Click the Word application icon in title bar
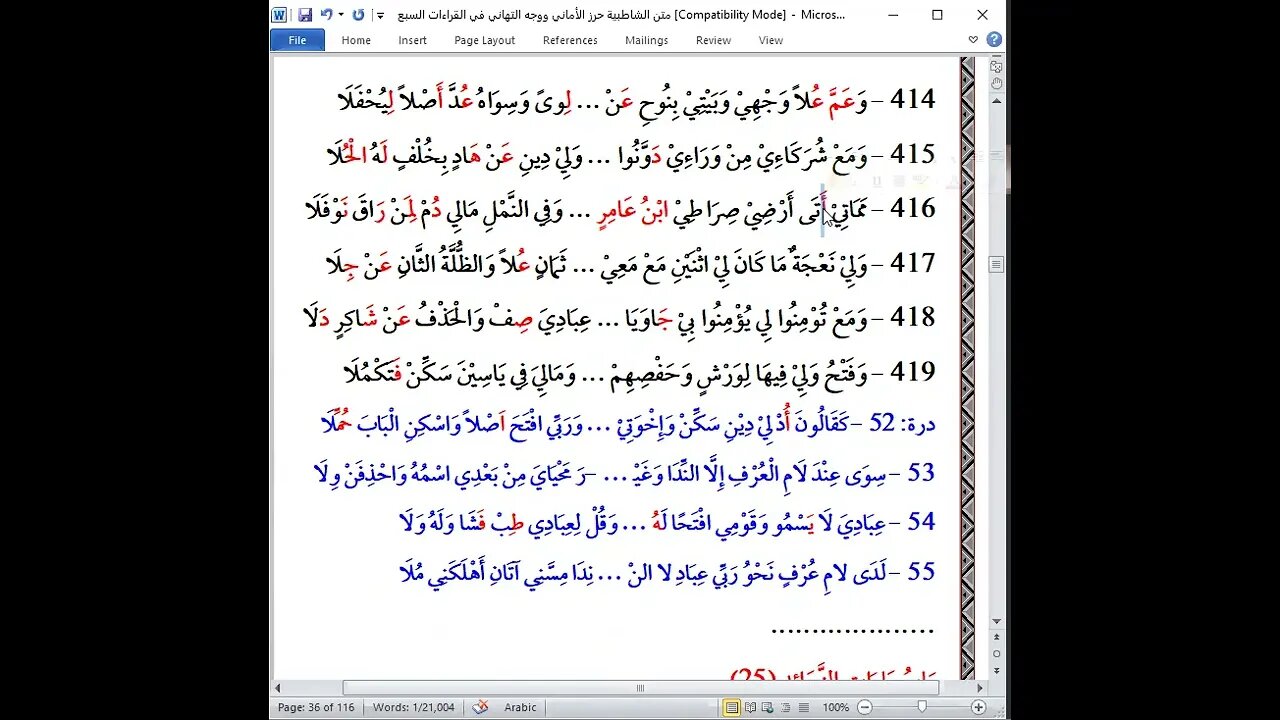 click(x=279, y=15)
